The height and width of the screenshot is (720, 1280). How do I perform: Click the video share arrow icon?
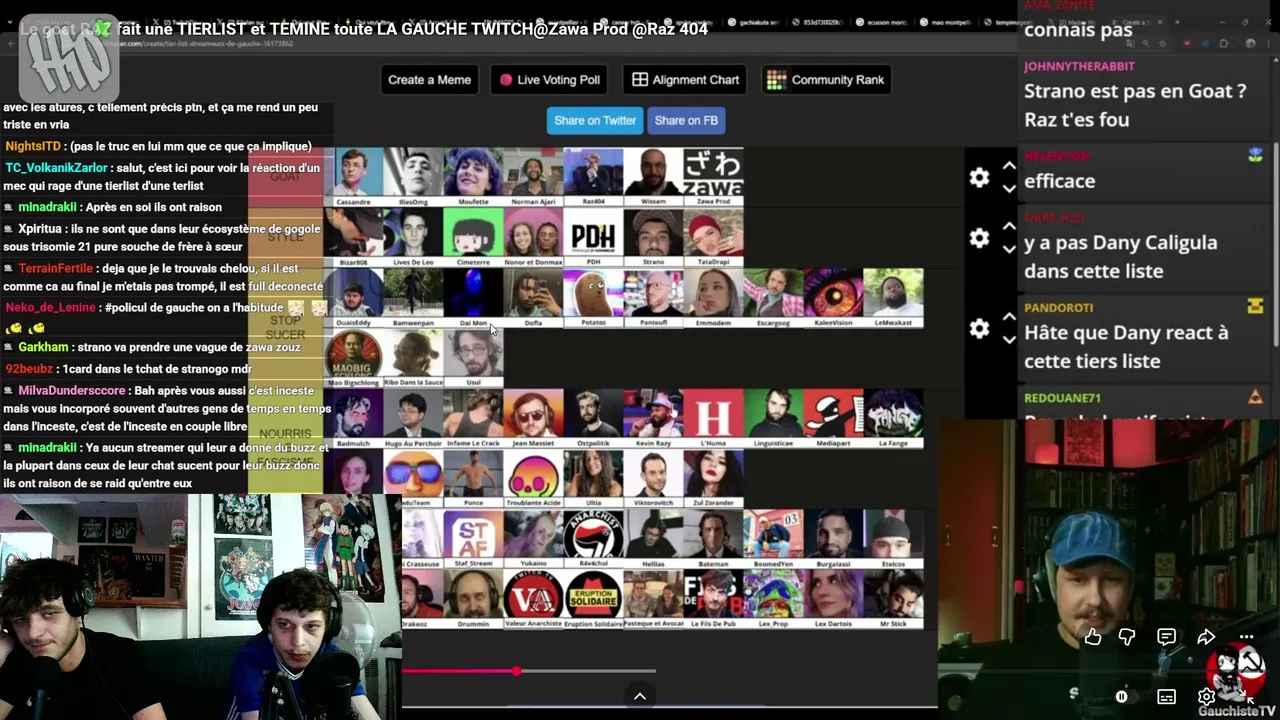(1206, 637)
